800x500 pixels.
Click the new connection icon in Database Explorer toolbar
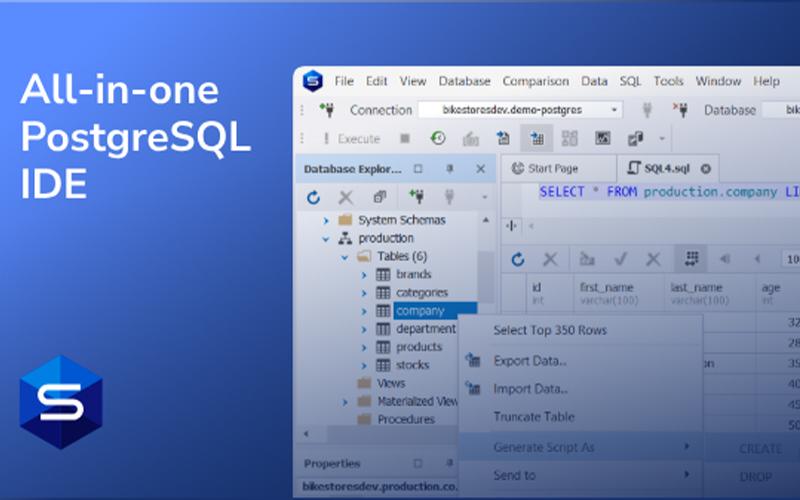pos(416,196)
